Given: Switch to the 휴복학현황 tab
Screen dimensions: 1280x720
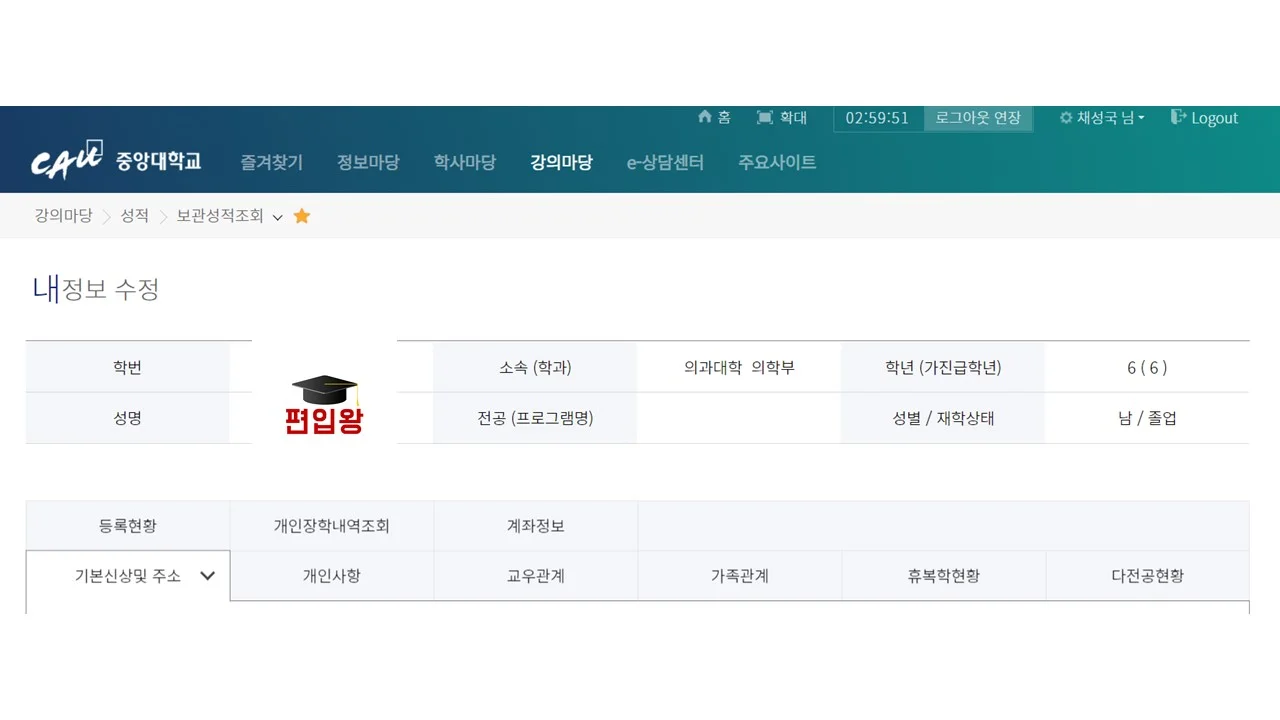Looking at the screenshot, I should tap(944, 576).
